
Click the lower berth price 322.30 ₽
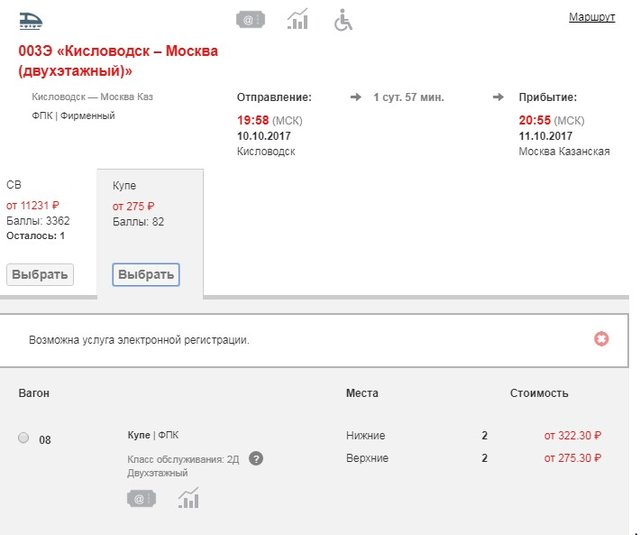click(573, 436)
